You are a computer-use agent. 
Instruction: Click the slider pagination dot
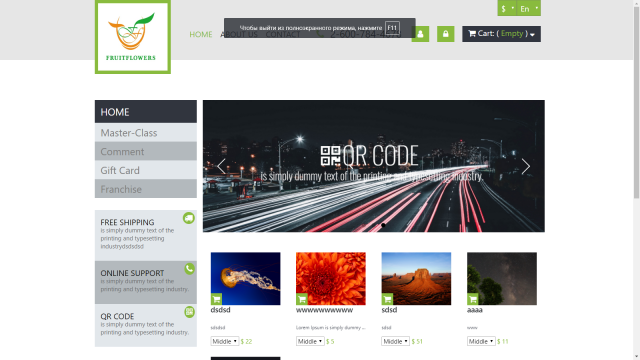(x=383, y=225)
